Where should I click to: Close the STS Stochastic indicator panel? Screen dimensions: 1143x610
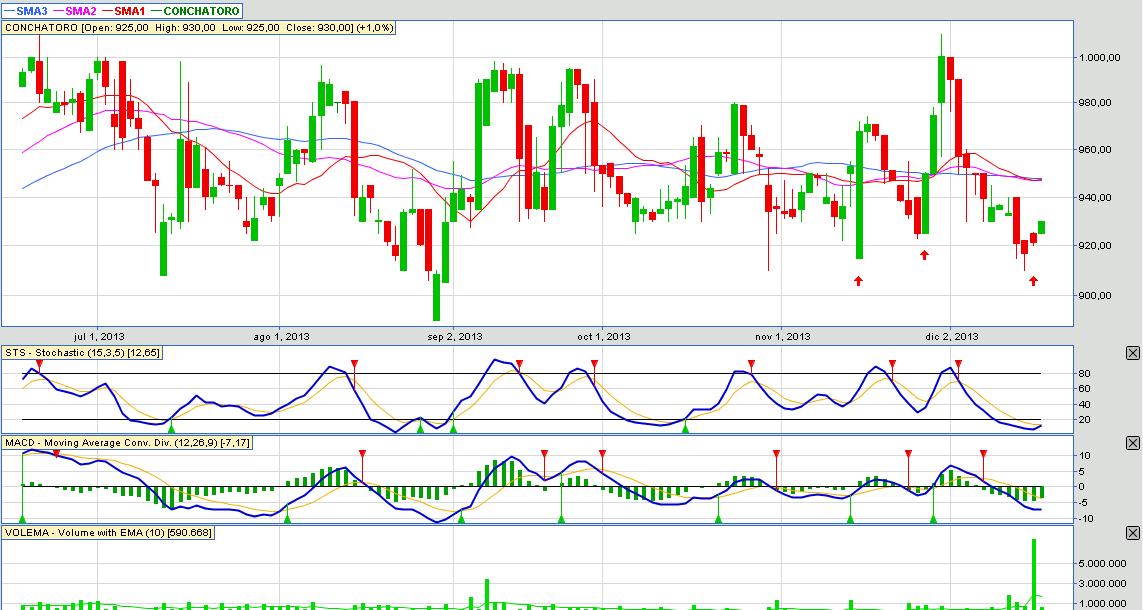(1132, 353)
